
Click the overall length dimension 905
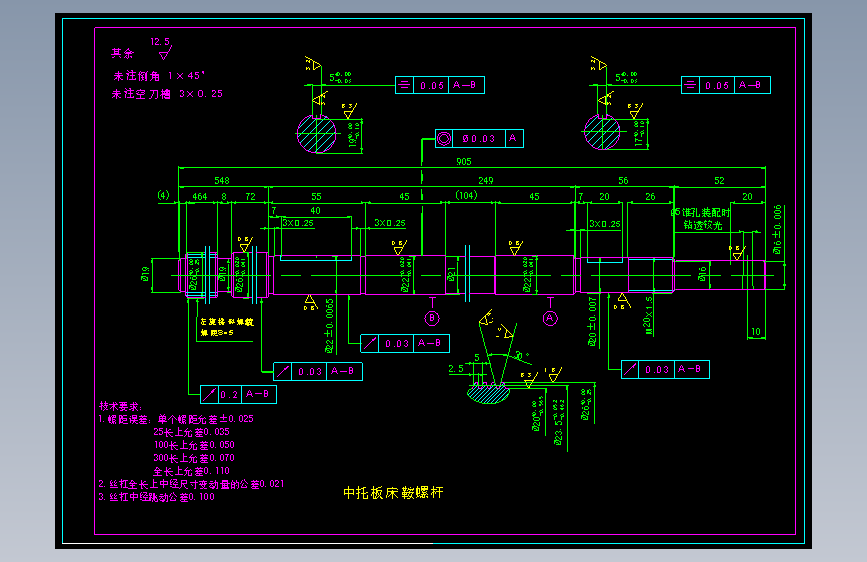point(464,162)
